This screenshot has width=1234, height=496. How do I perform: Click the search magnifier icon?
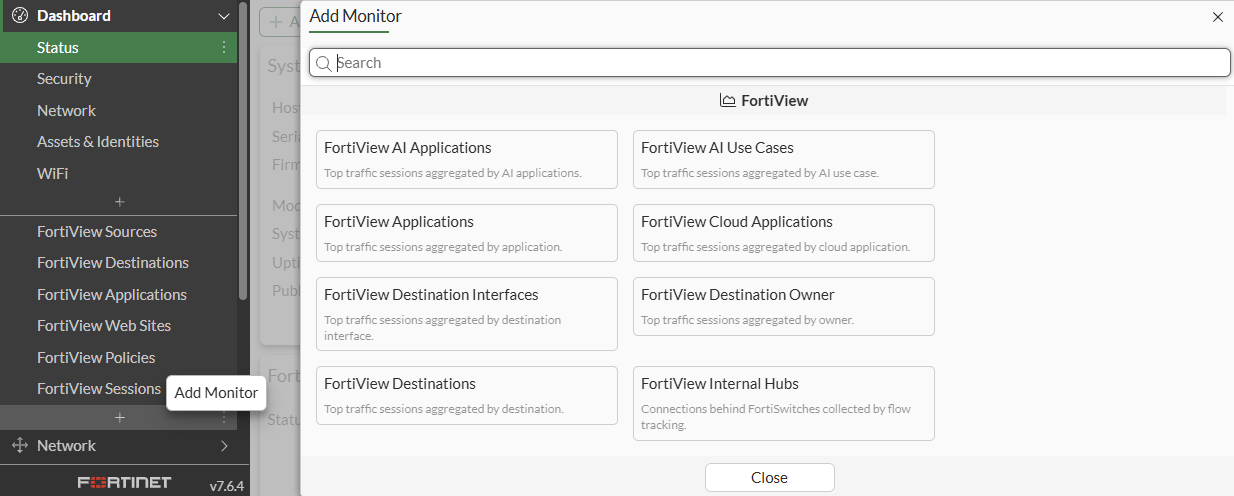coord(323,63)
